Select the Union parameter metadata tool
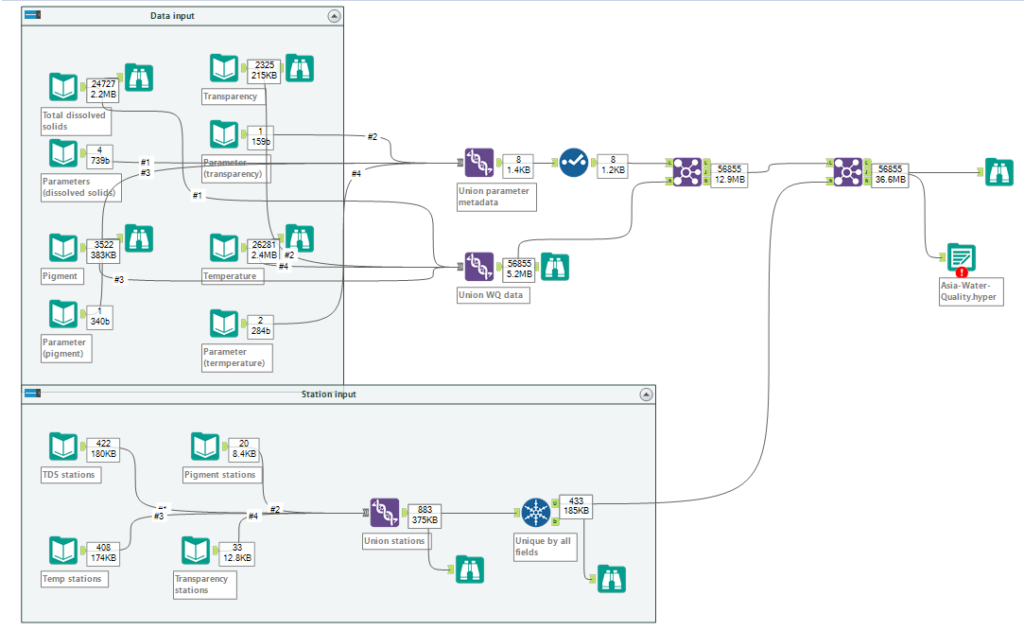The image size is (1024, 631). (x=479, y=163)
